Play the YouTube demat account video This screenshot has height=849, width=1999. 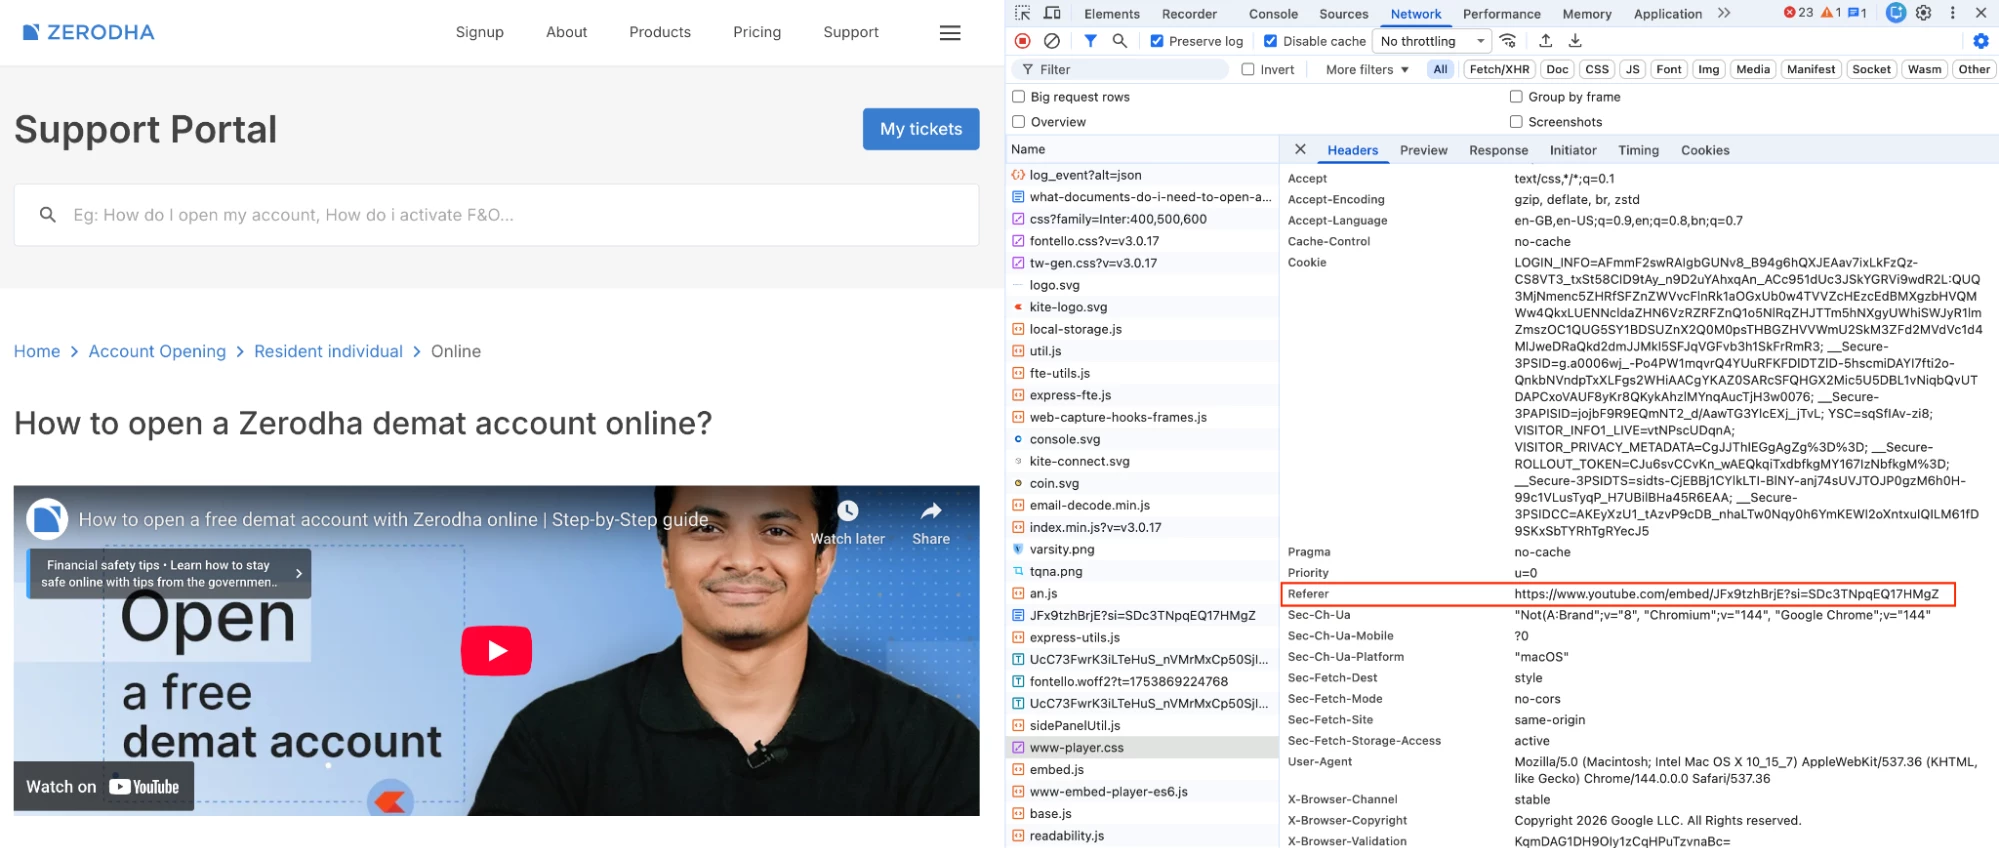[496, 651]
